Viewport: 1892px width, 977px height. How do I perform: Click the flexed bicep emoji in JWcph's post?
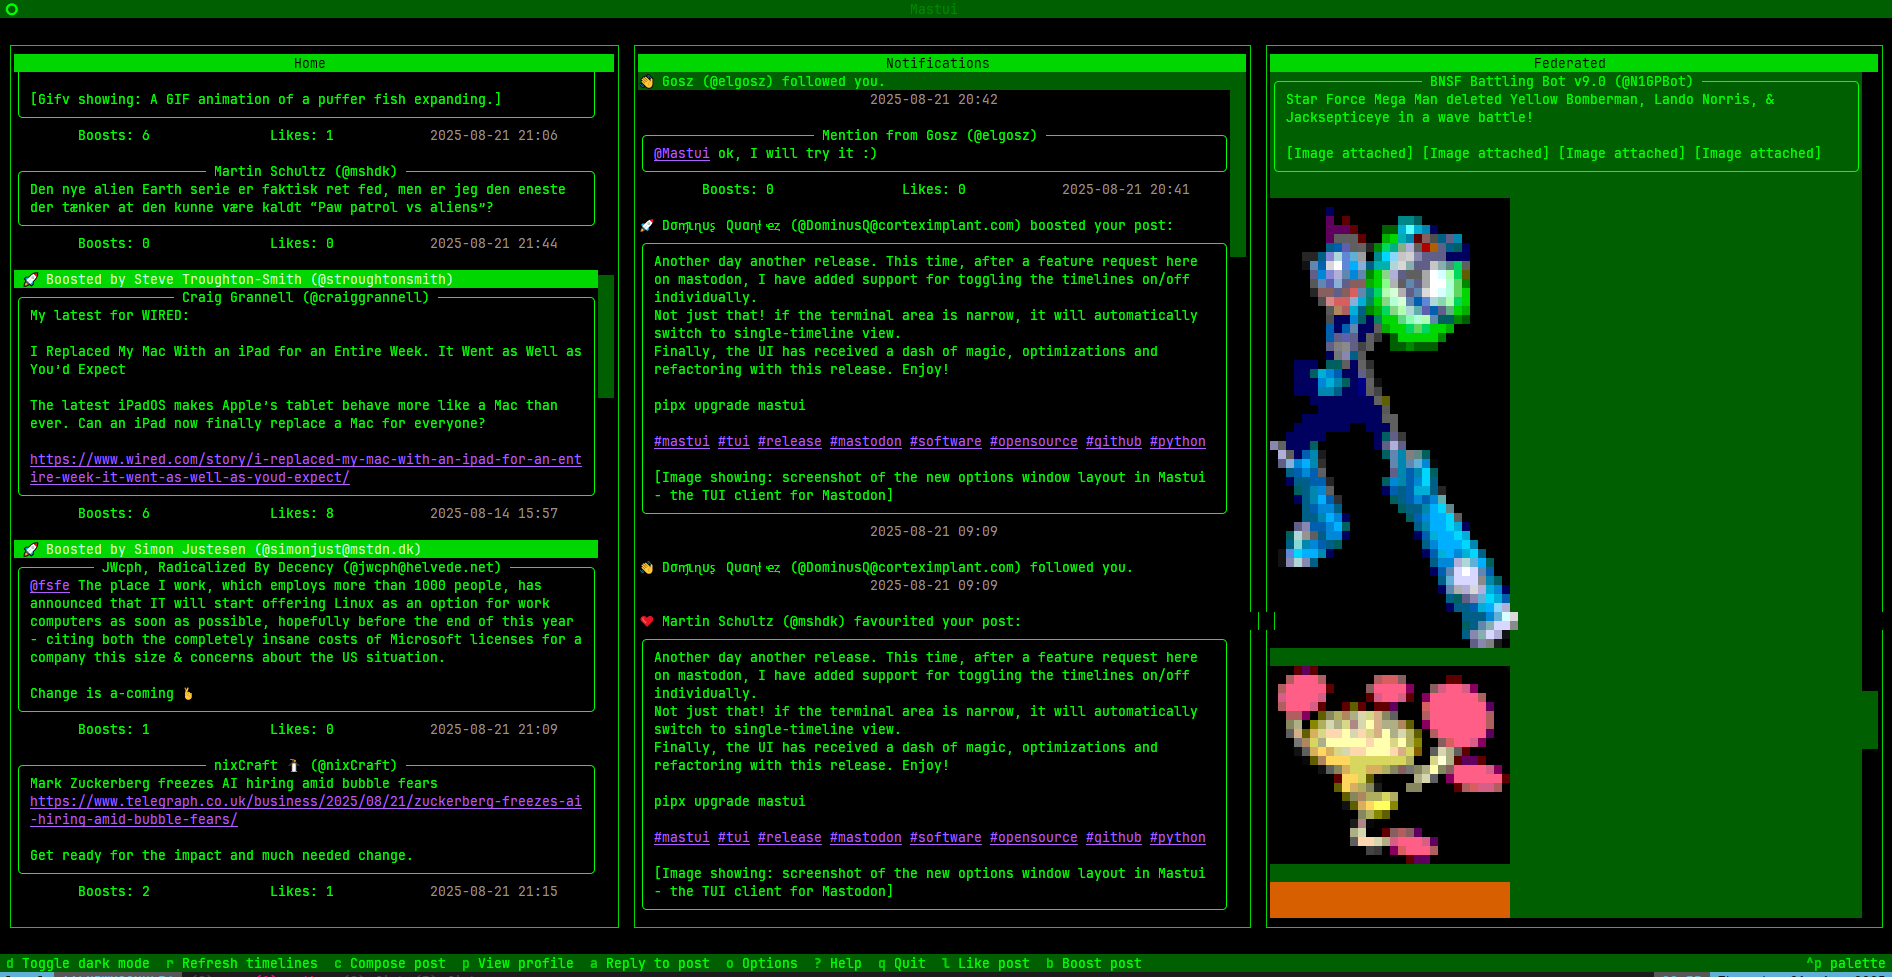(x=186, y=692)
